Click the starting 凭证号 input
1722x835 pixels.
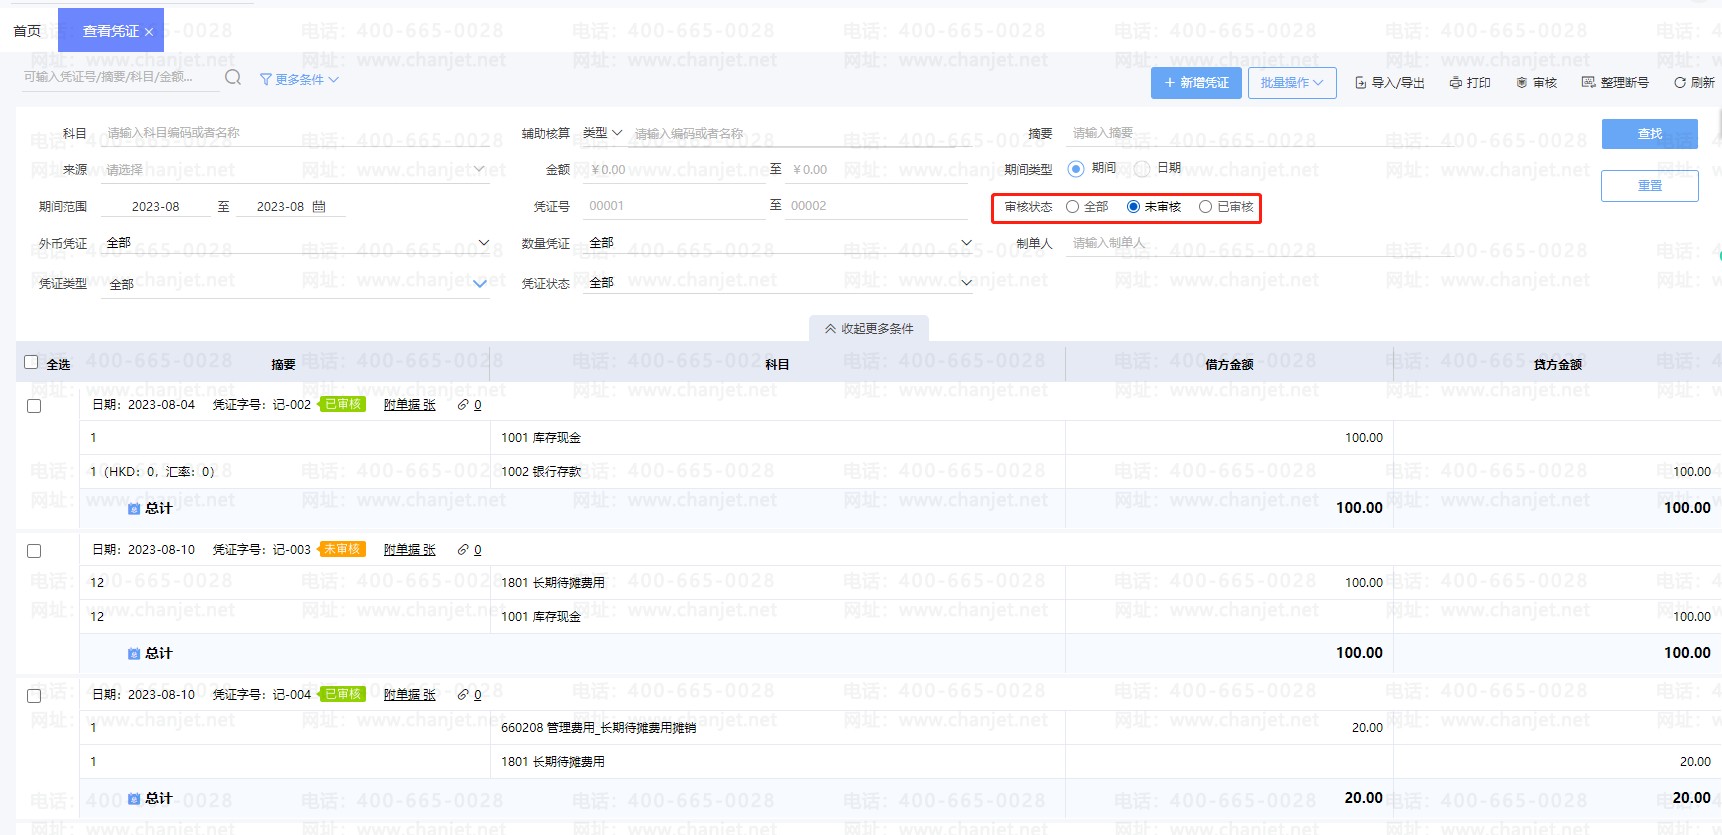[x=674, y=206]
